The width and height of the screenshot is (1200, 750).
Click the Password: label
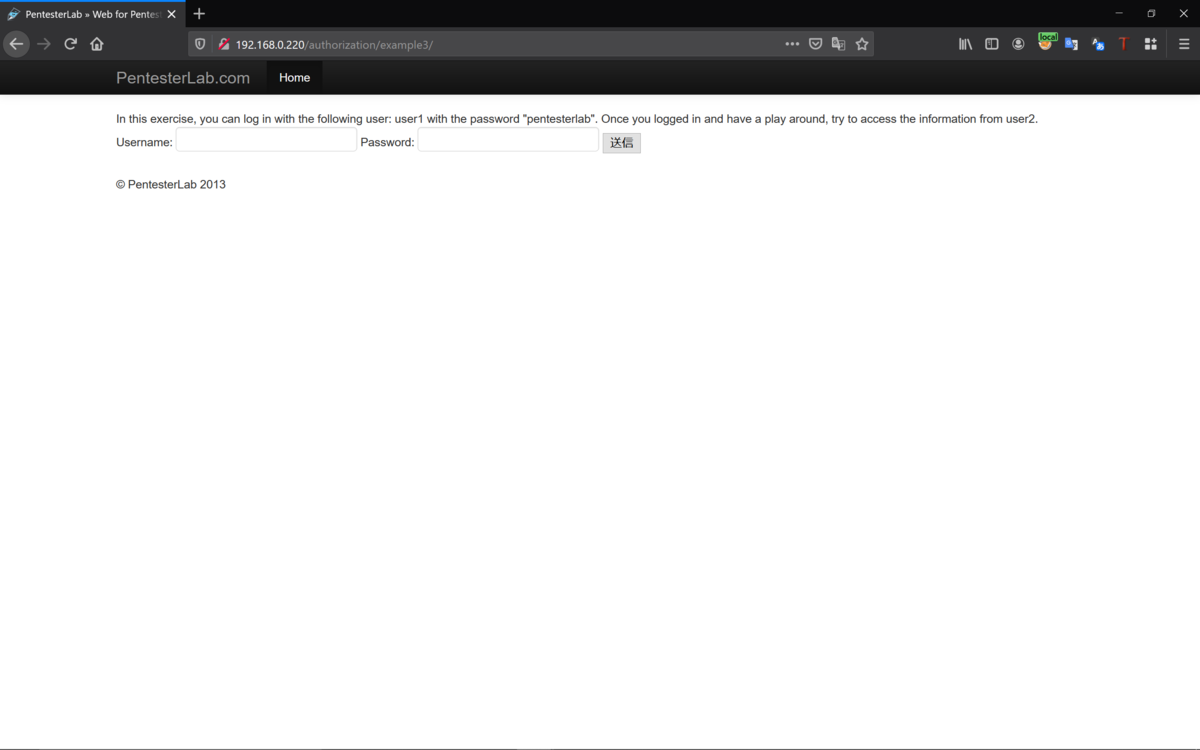pyautogui.click(x=387, y=142)
